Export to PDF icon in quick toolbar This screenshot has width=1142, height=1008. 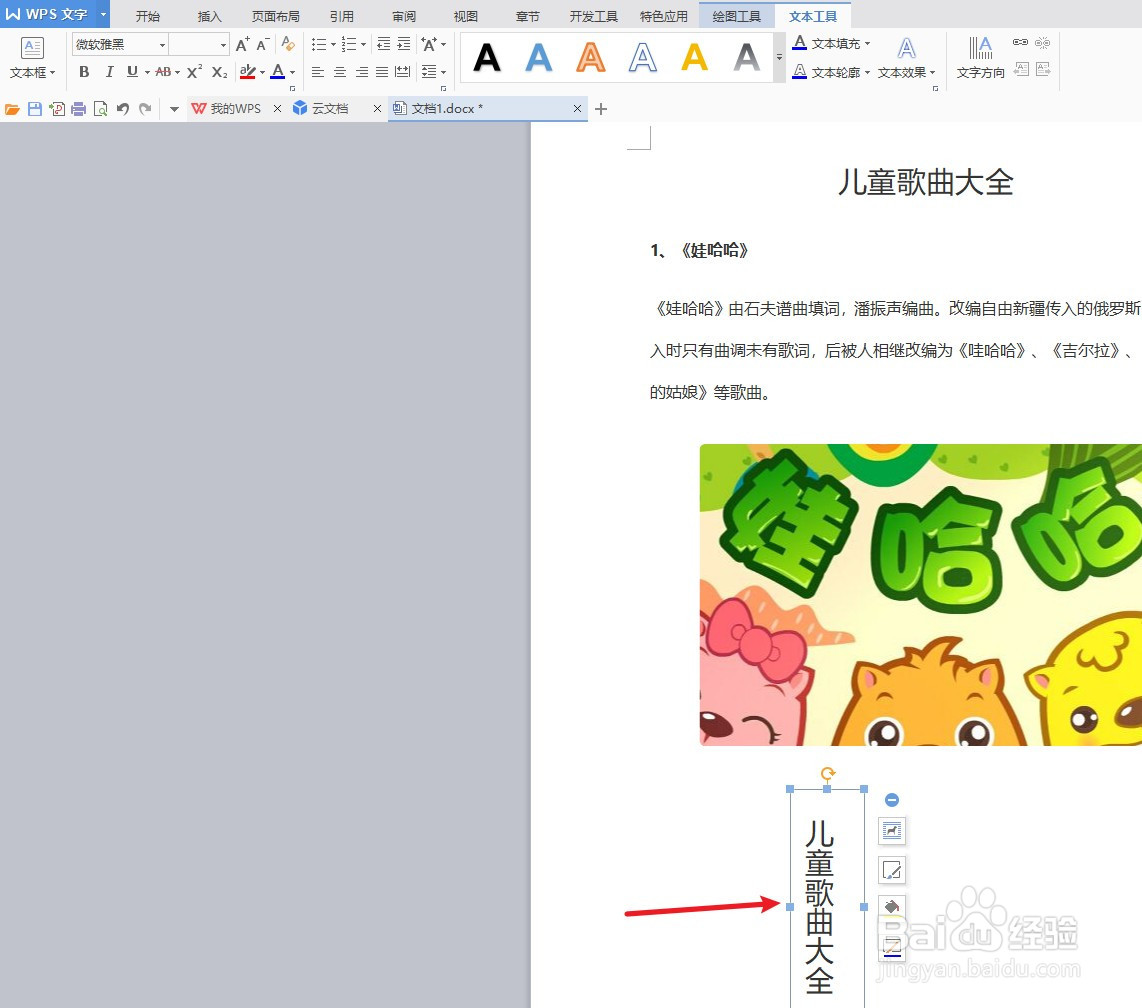tap(57, 109)
